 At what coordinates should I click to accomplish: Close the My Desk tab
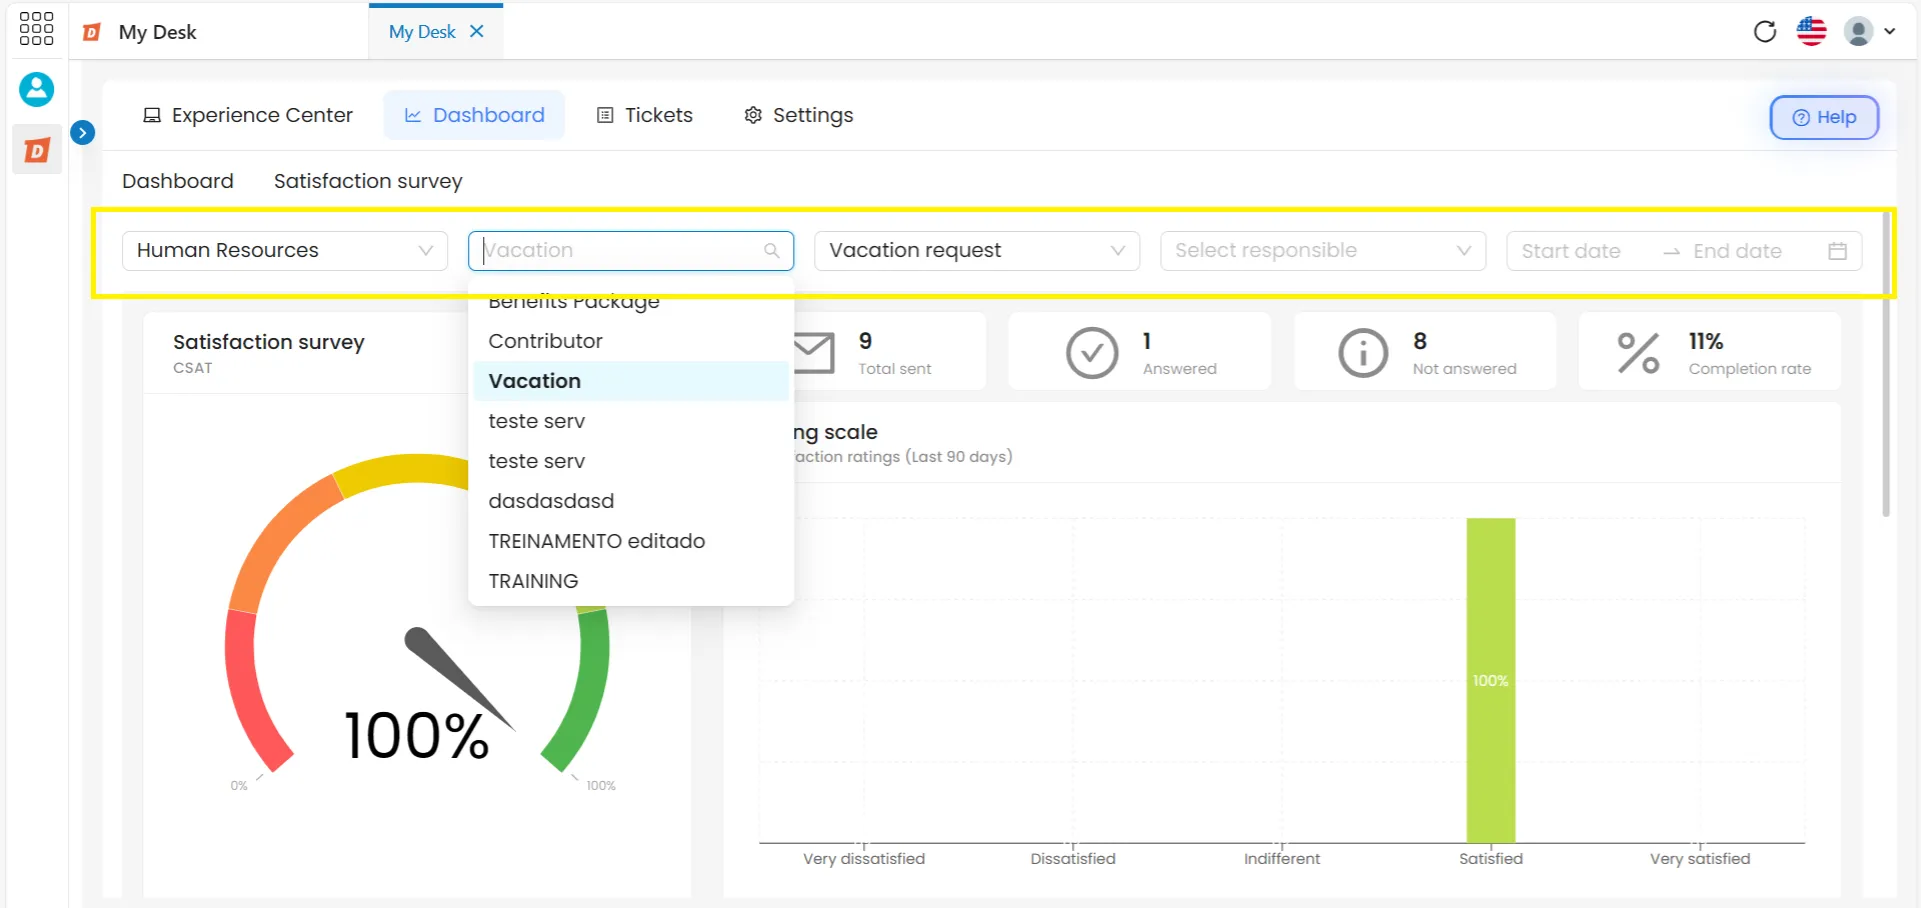(x=477, y=31)
